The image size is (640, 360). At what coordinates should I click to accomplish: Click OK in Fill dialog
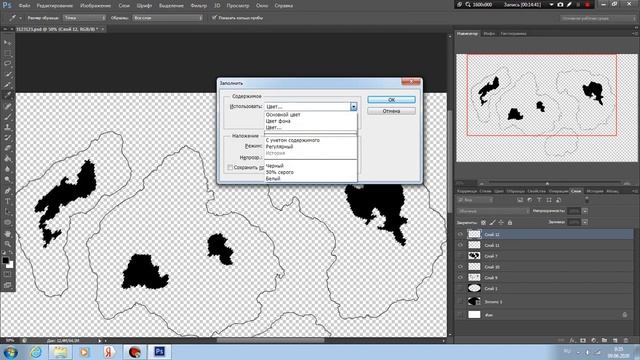point(391,100)
